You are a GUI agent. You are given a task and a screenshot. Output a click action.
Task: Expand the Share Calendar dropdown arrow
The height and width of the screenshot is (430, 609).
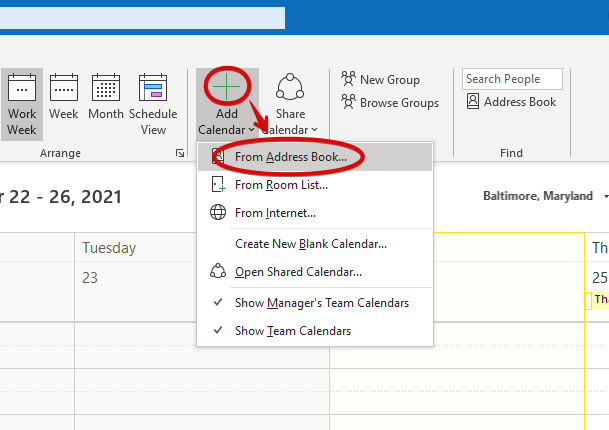[x=314, y=130]
